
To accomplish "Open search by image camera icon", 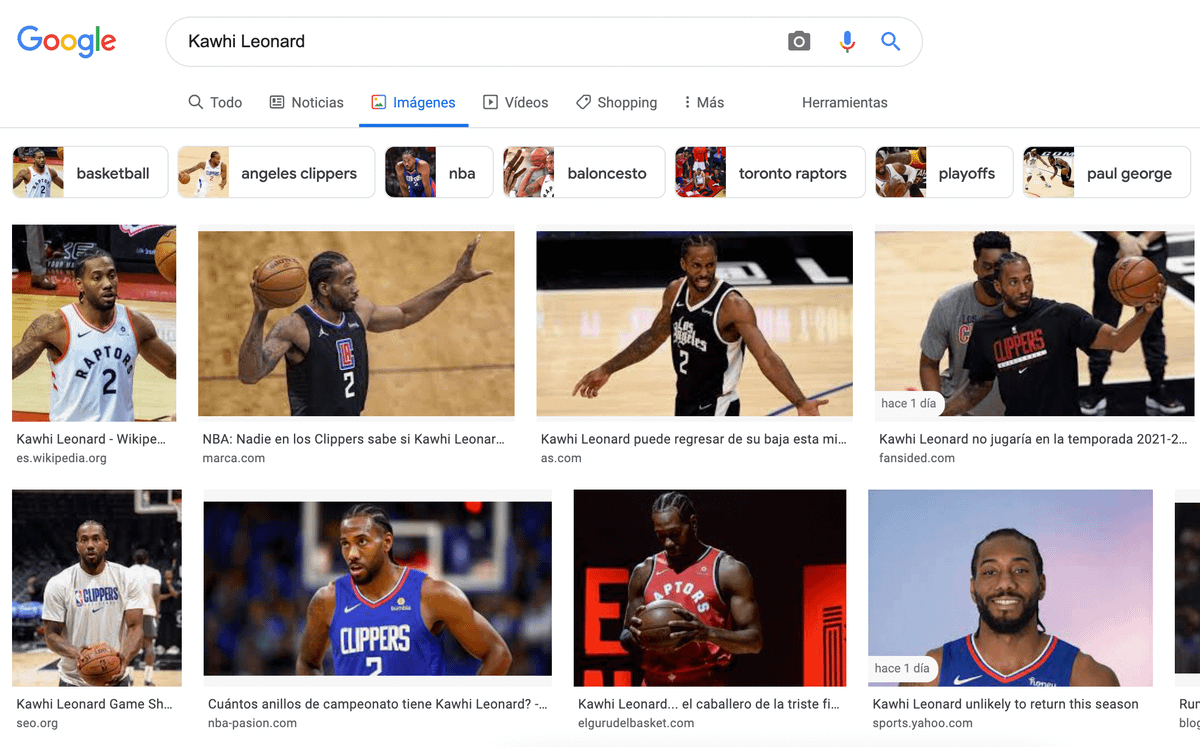I will tap(798, 41).
